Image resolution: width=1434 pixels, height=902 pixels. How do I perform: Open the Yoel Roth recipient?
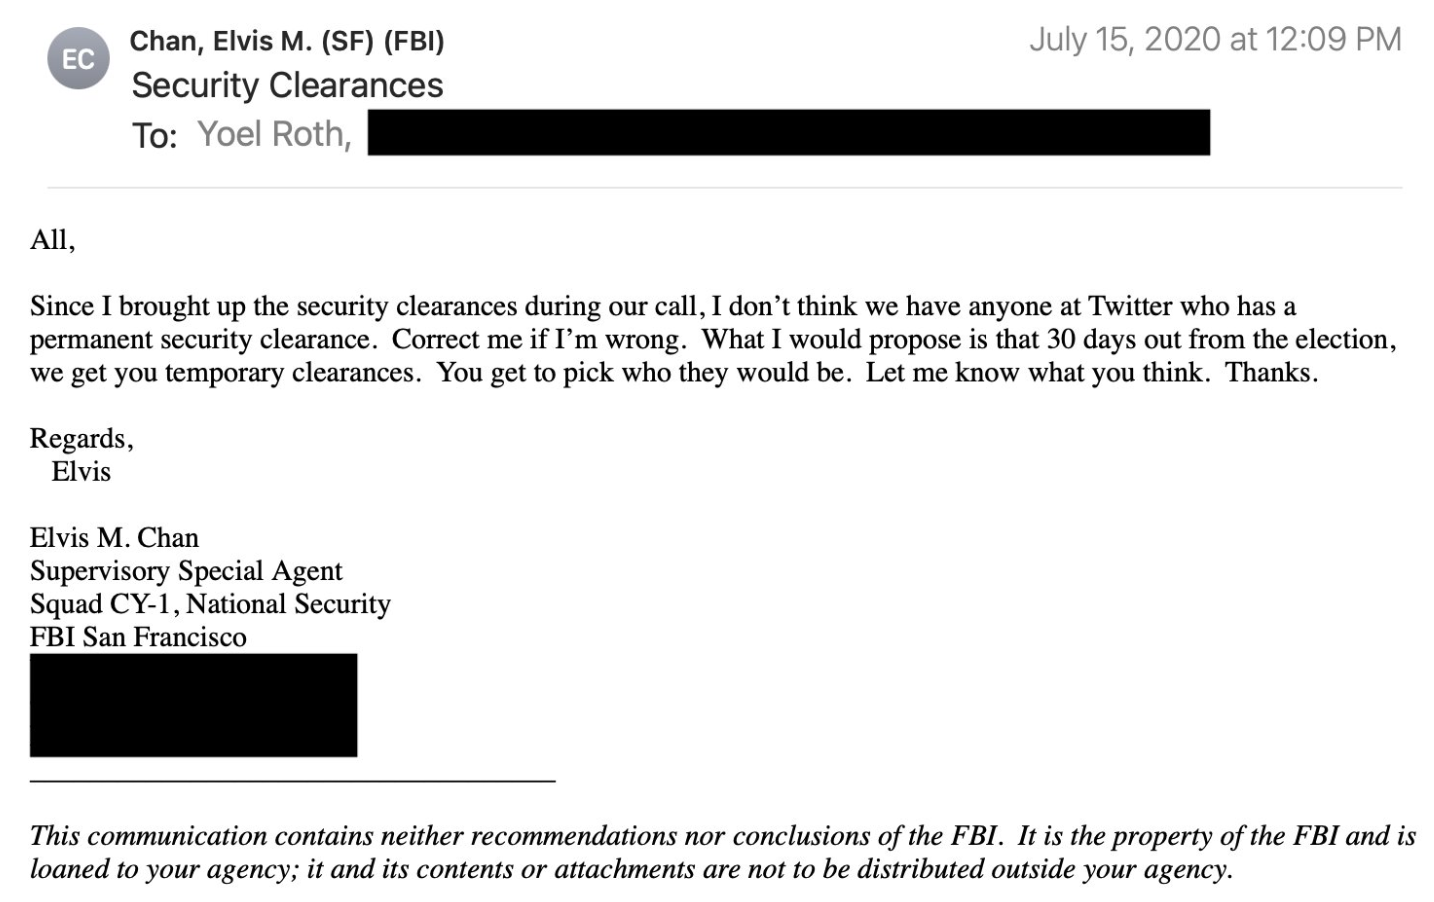[x=274, y=133]
